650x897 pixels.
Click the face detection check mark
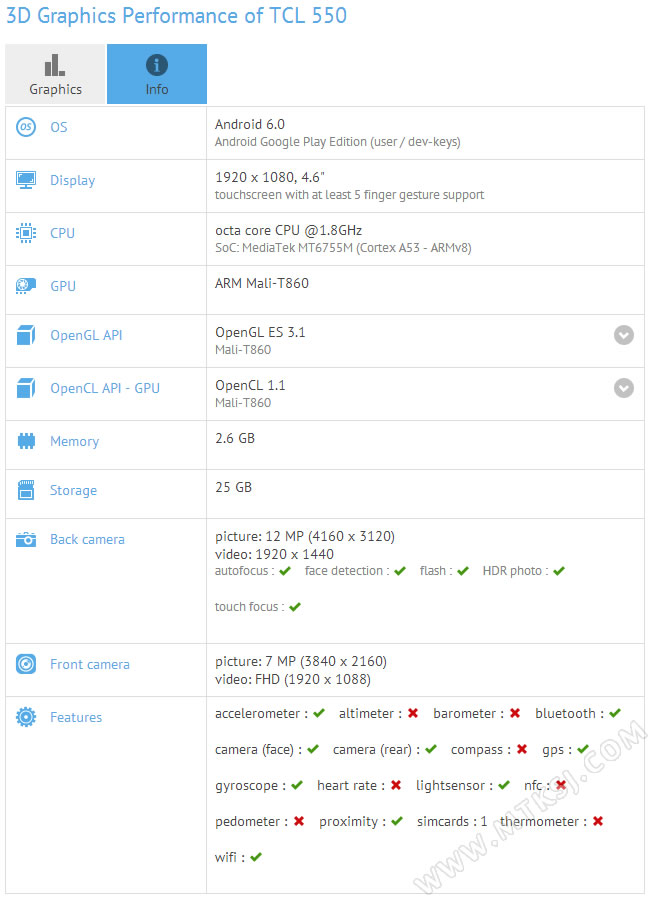point(400,571)
